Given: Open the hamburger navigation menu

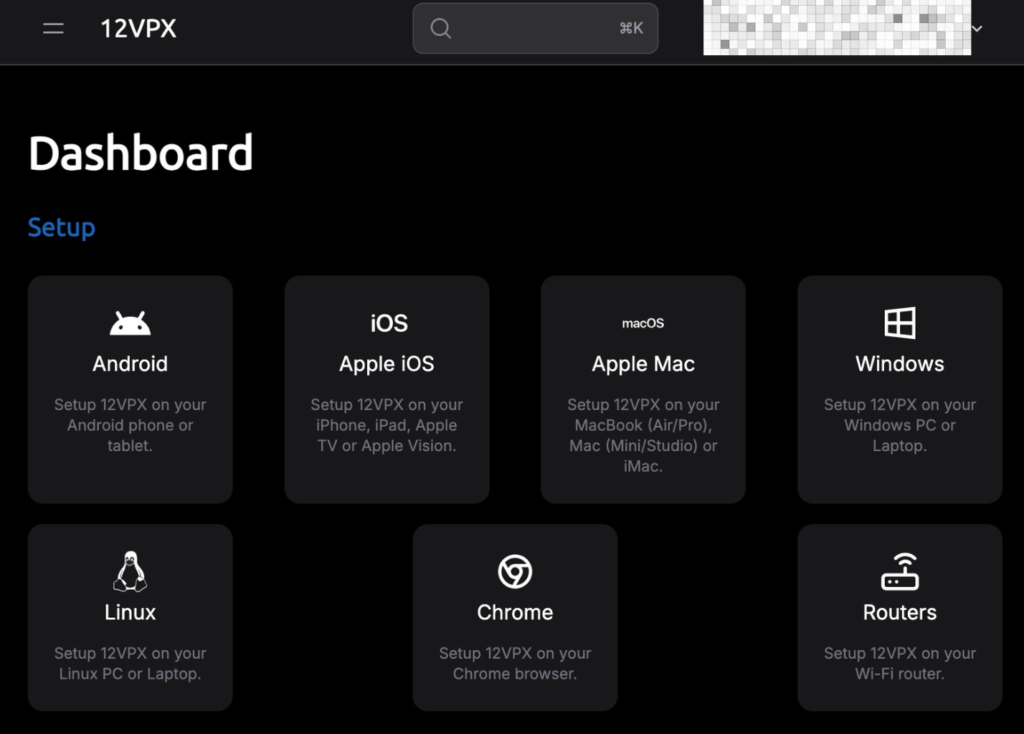Looking at the screenshot, I should [53, 29].
